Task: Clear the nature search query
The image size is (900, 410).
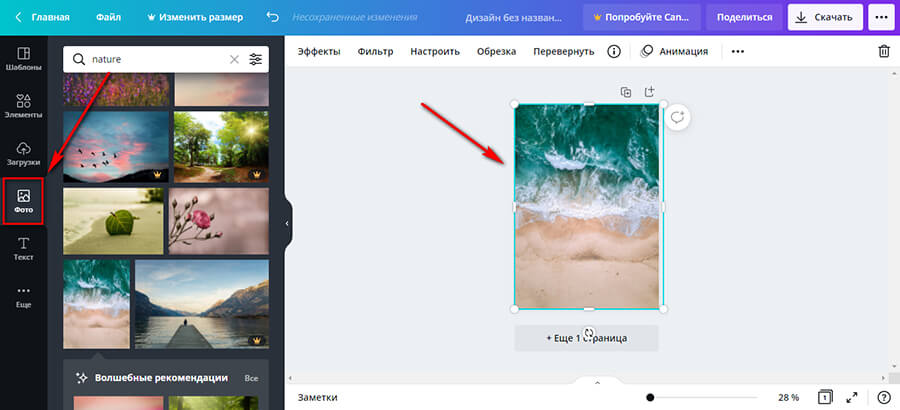Action: (234, 59)
